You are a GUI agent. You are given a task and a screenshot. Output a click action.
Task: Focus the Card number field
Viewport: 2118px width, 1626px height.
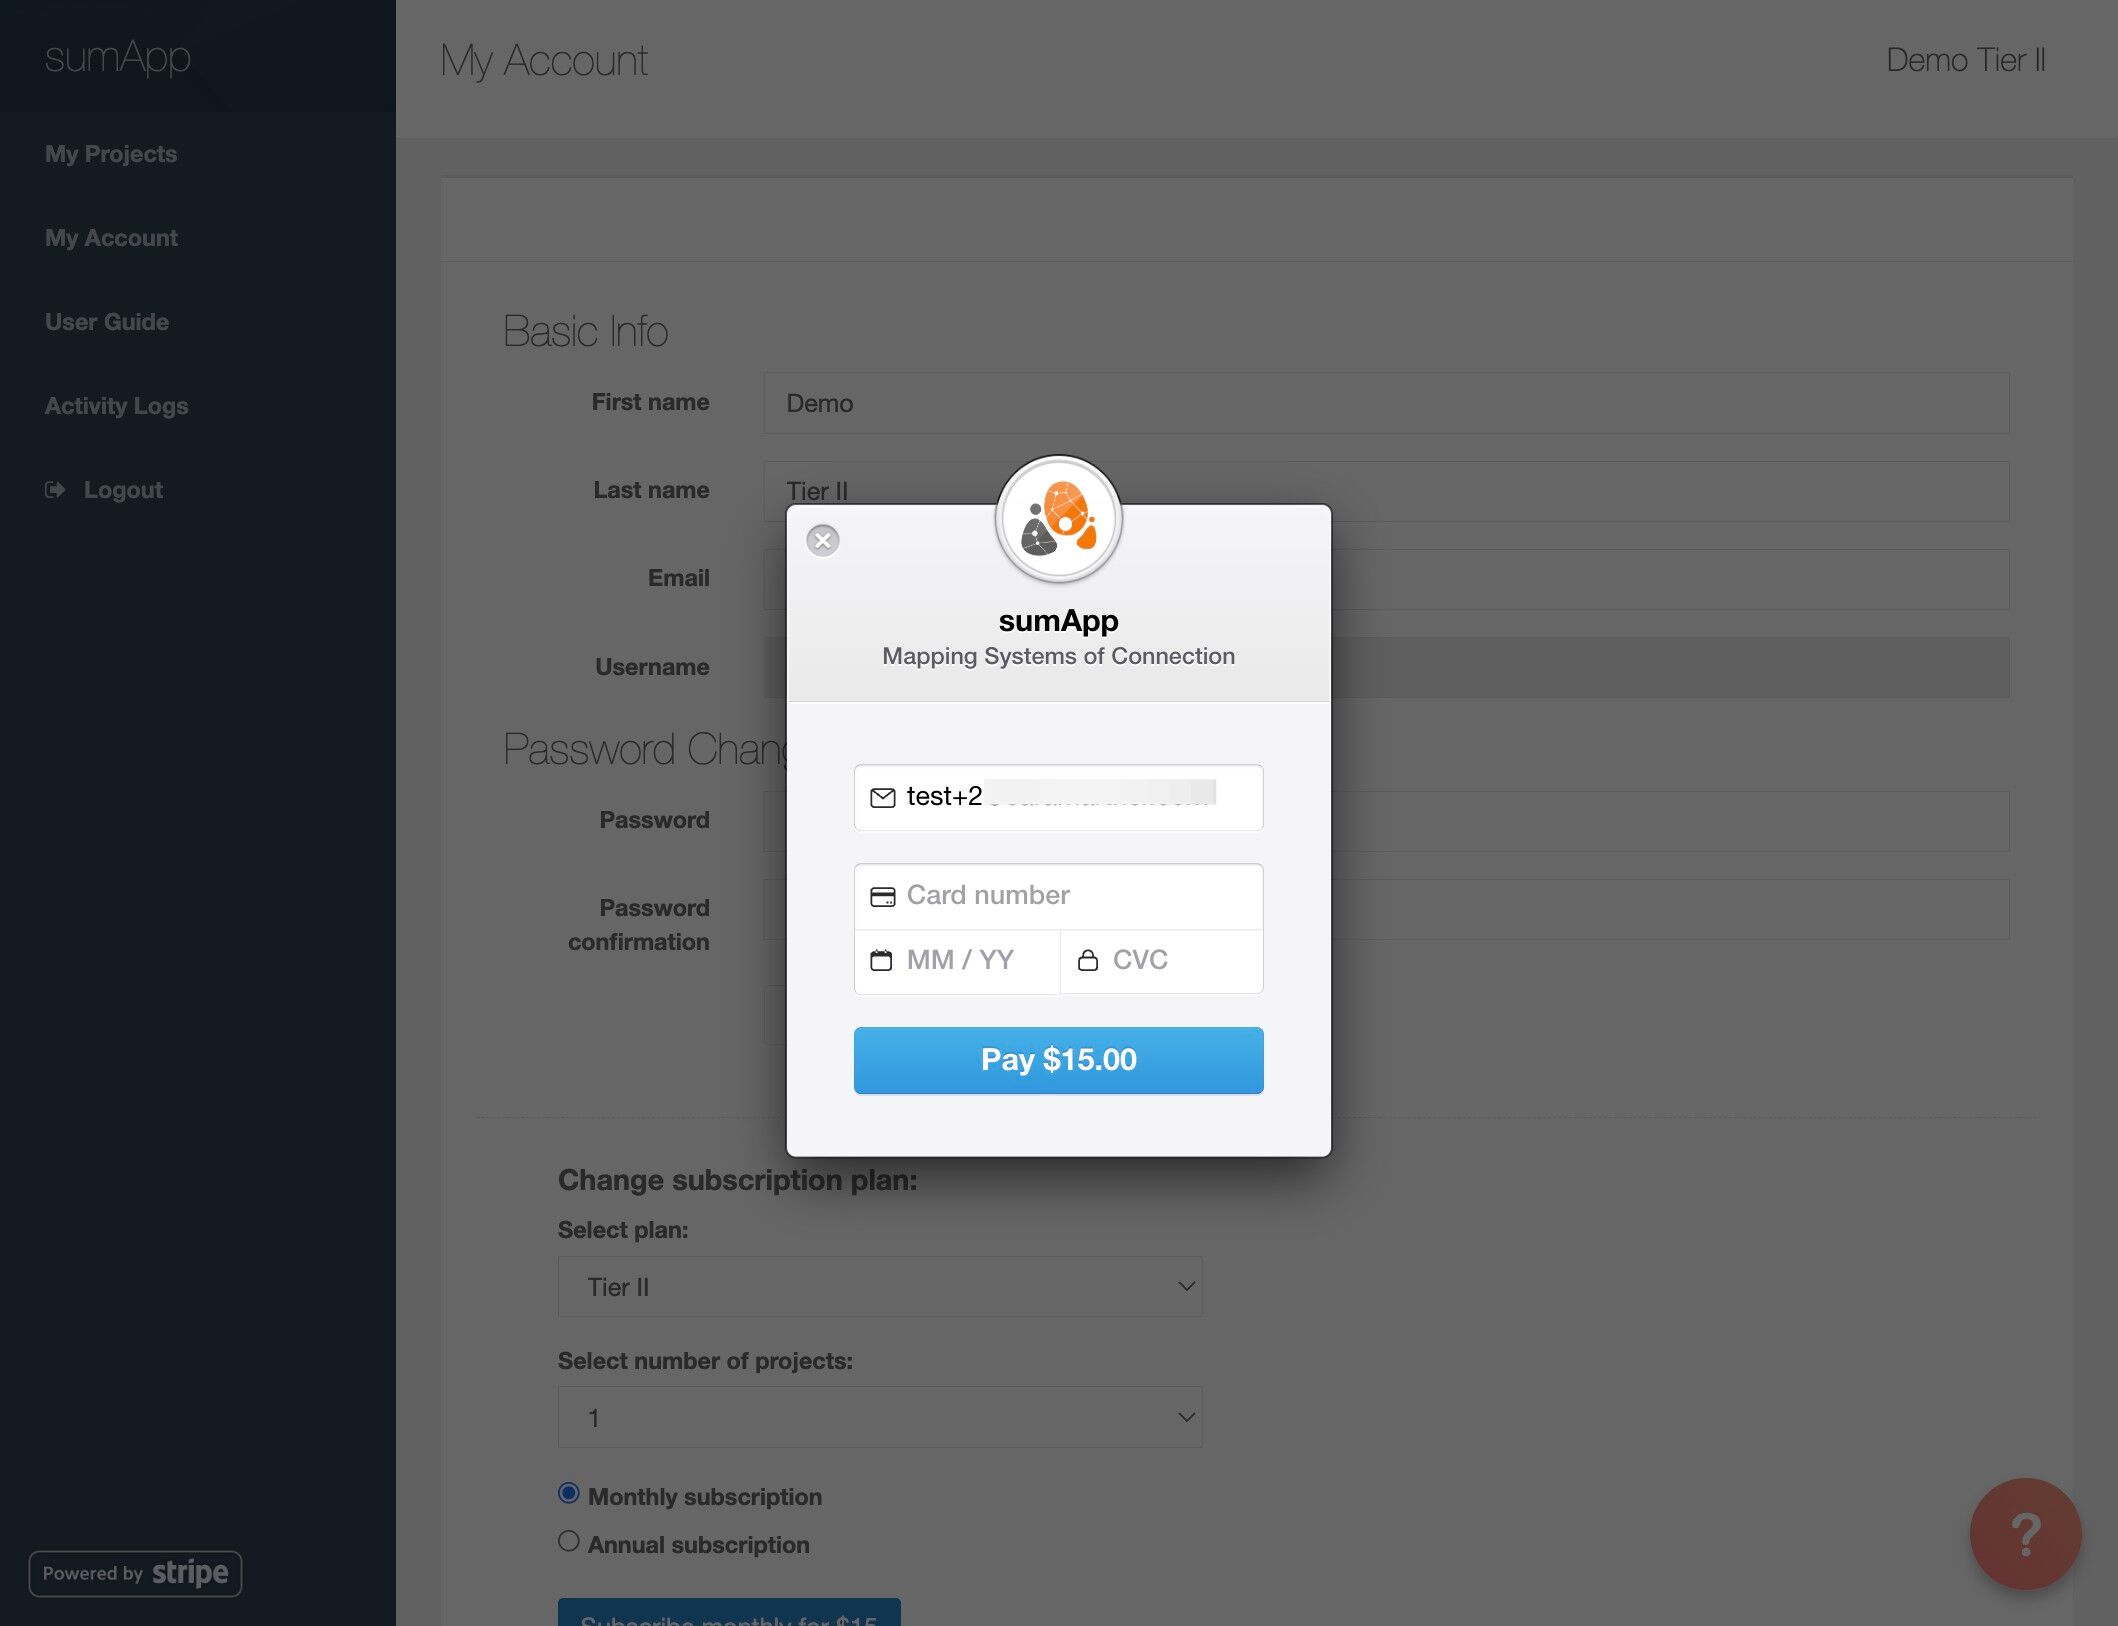(1059, 896)
